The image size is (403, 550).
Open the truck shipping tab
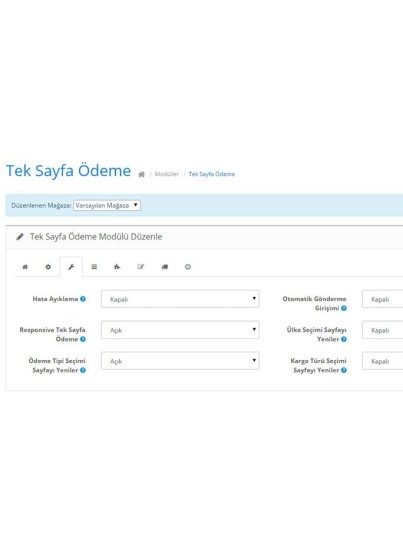pyautogui.click(x=164, y=267)
